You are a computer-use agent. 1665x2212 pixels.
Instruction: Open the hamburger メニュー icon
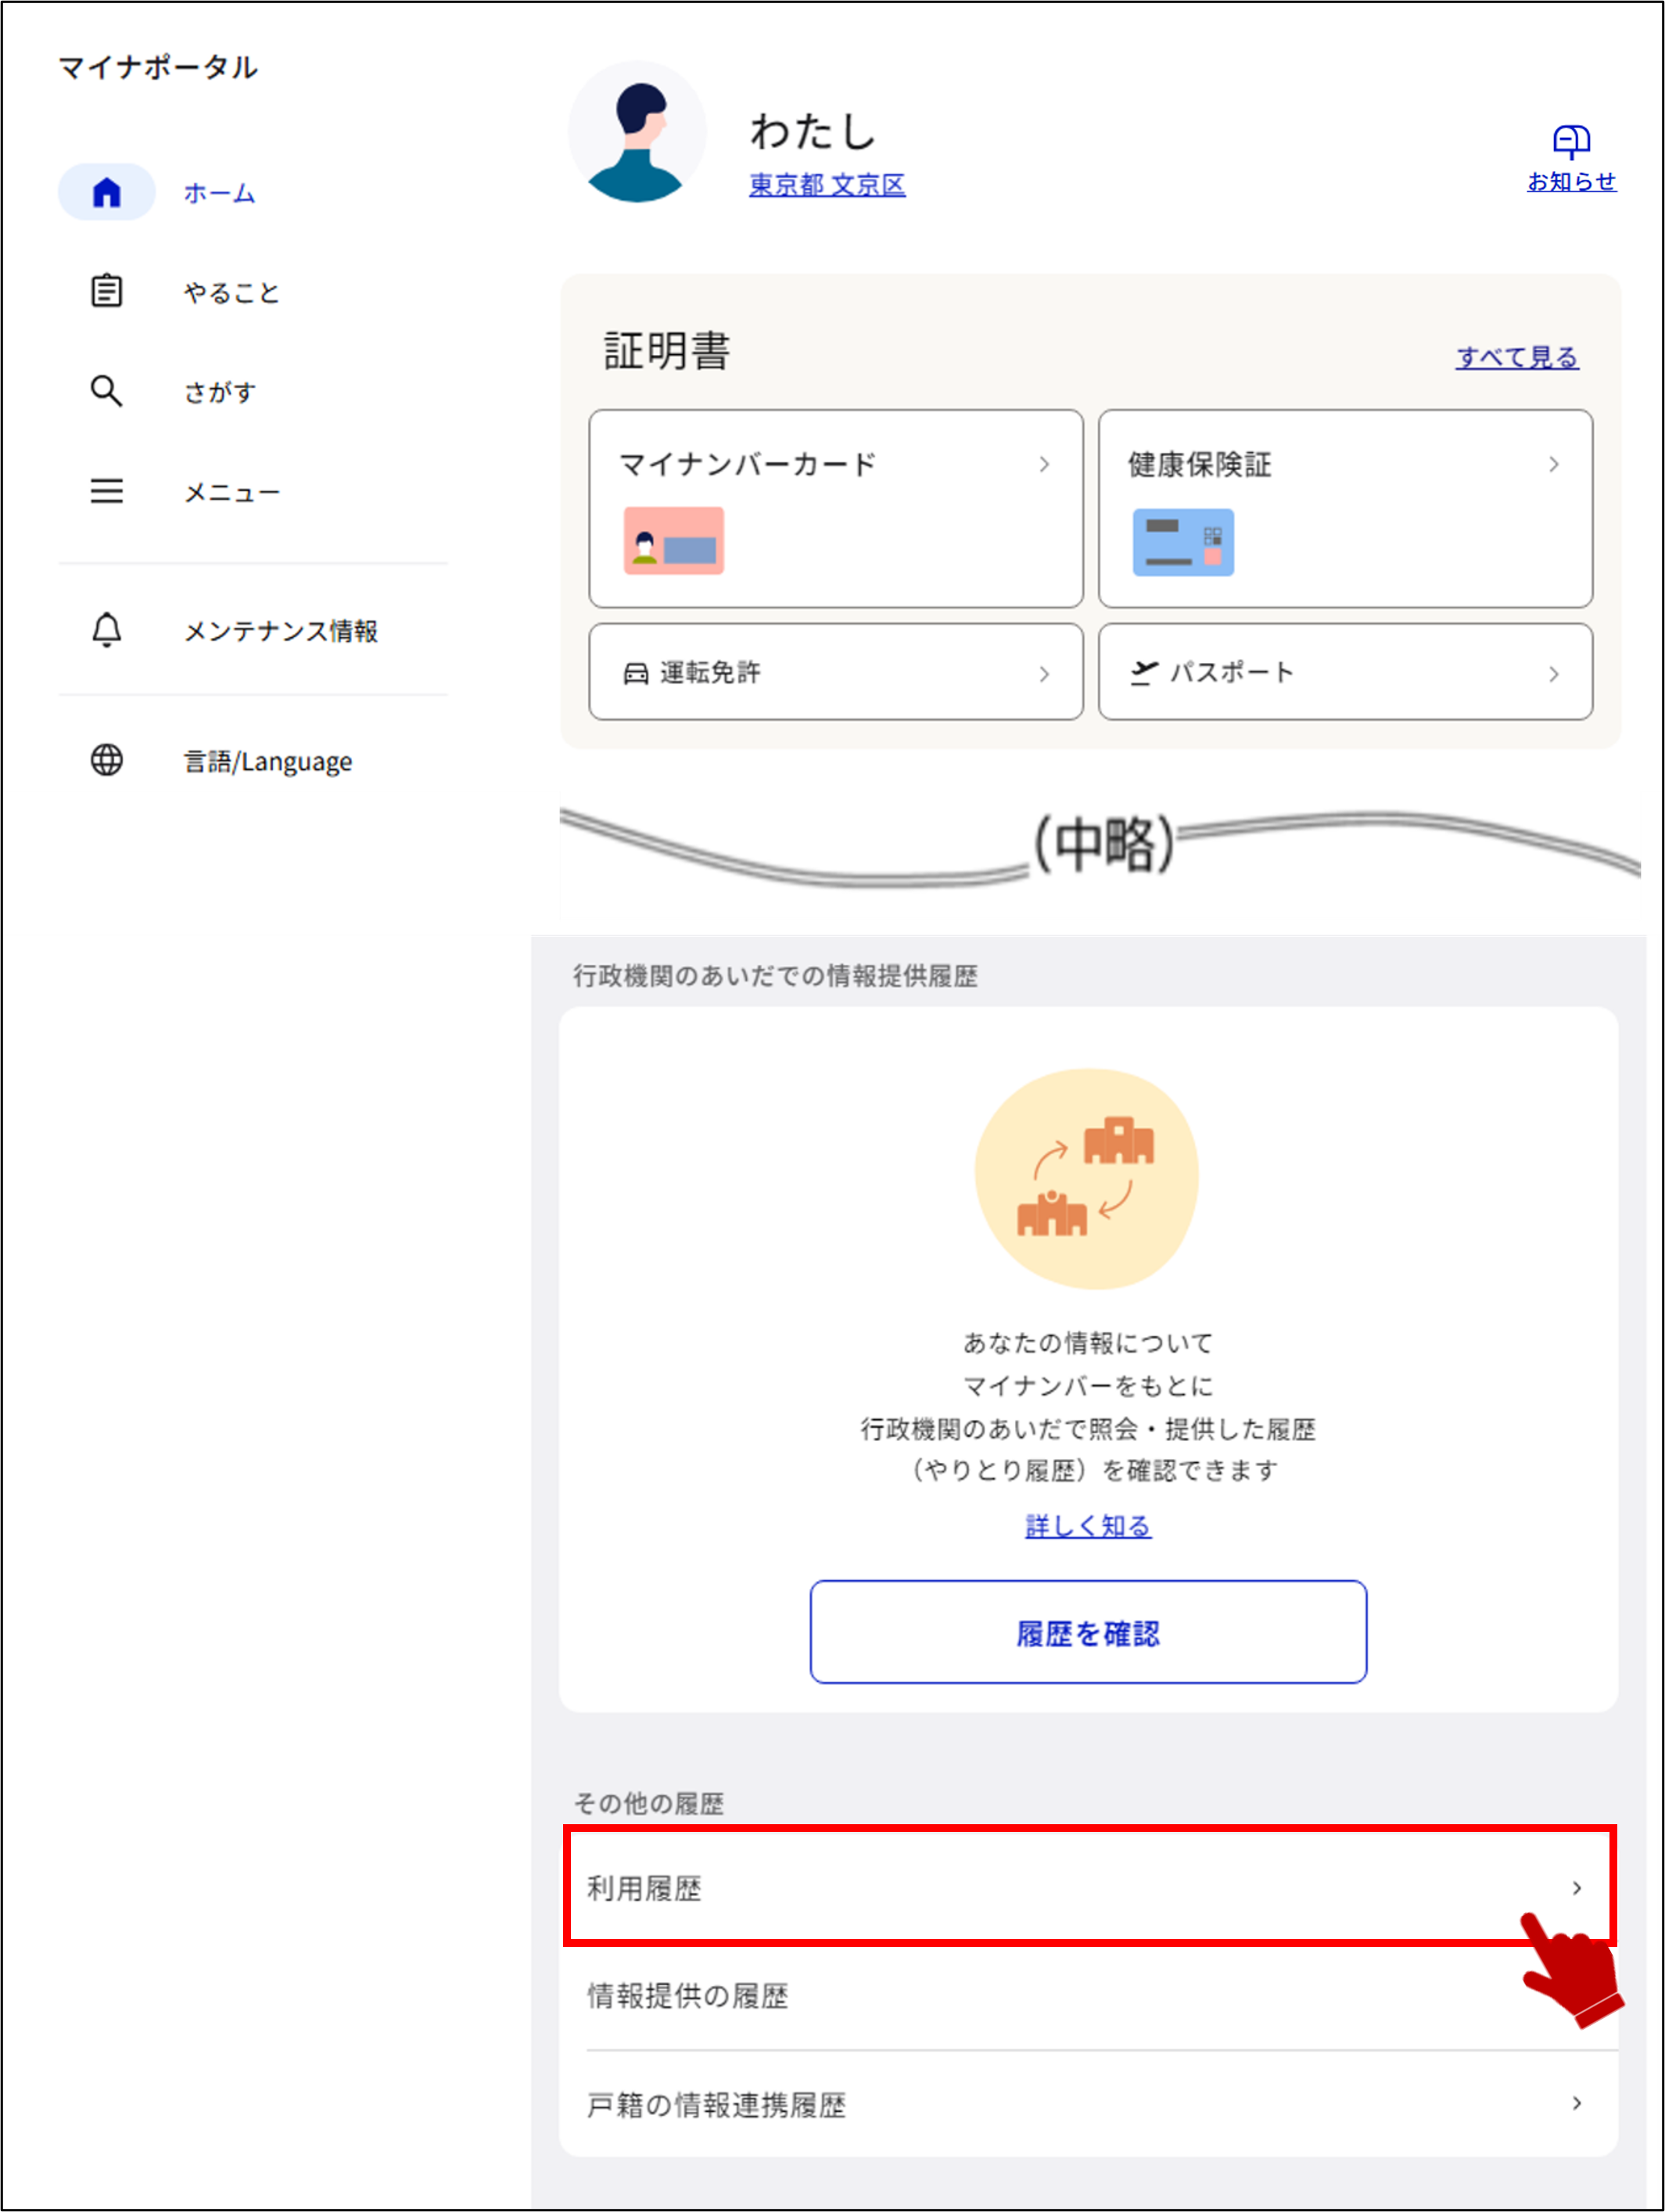point(107,491)
